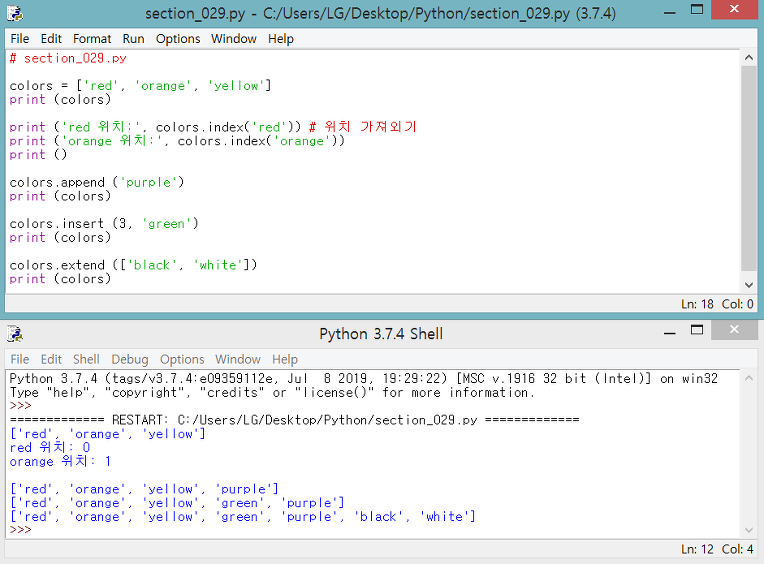Click the Shell output ending with 'white']
764x564 pixels.
243,517
